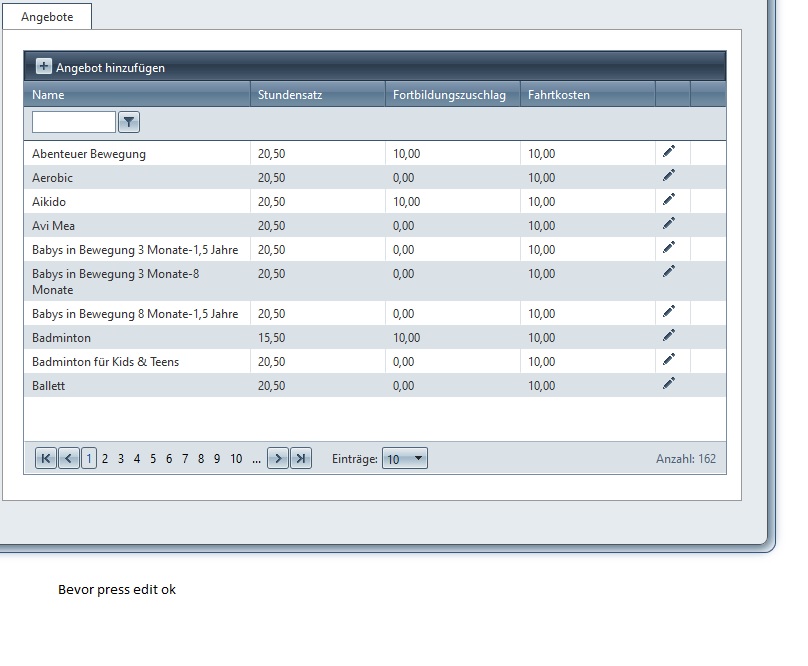Sort by the Name column header
This screenshot has width=808, height=666.
(x=137, y=94)
